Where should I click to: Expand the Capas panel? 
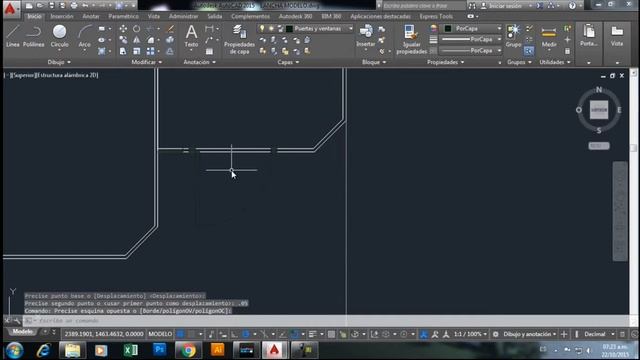288,62
